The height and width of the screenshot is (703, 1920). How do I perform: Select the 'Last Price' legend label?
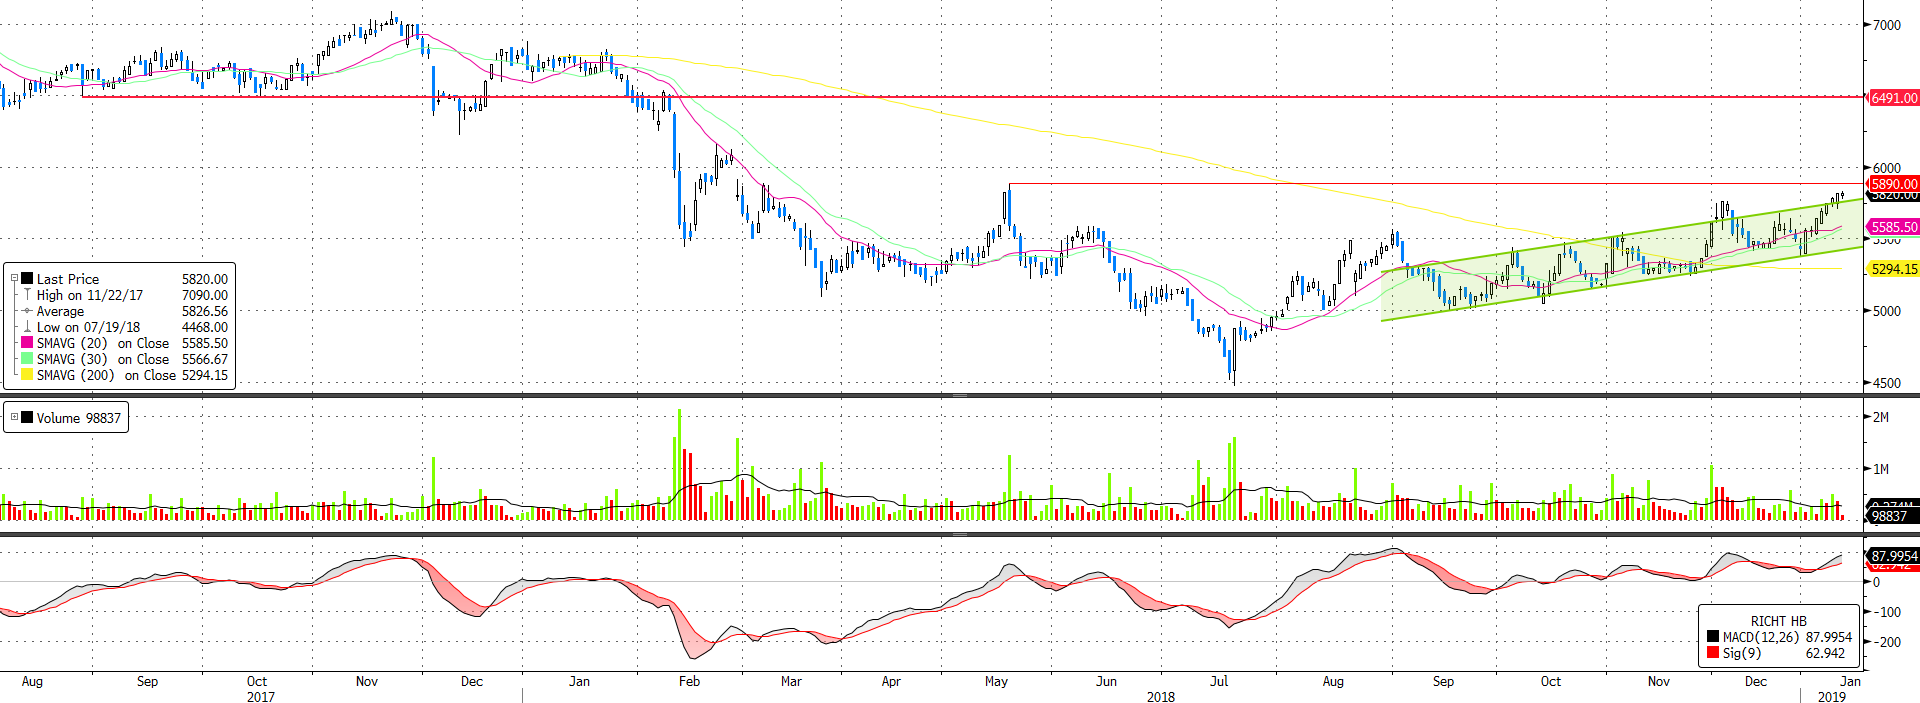coord(68,279)
